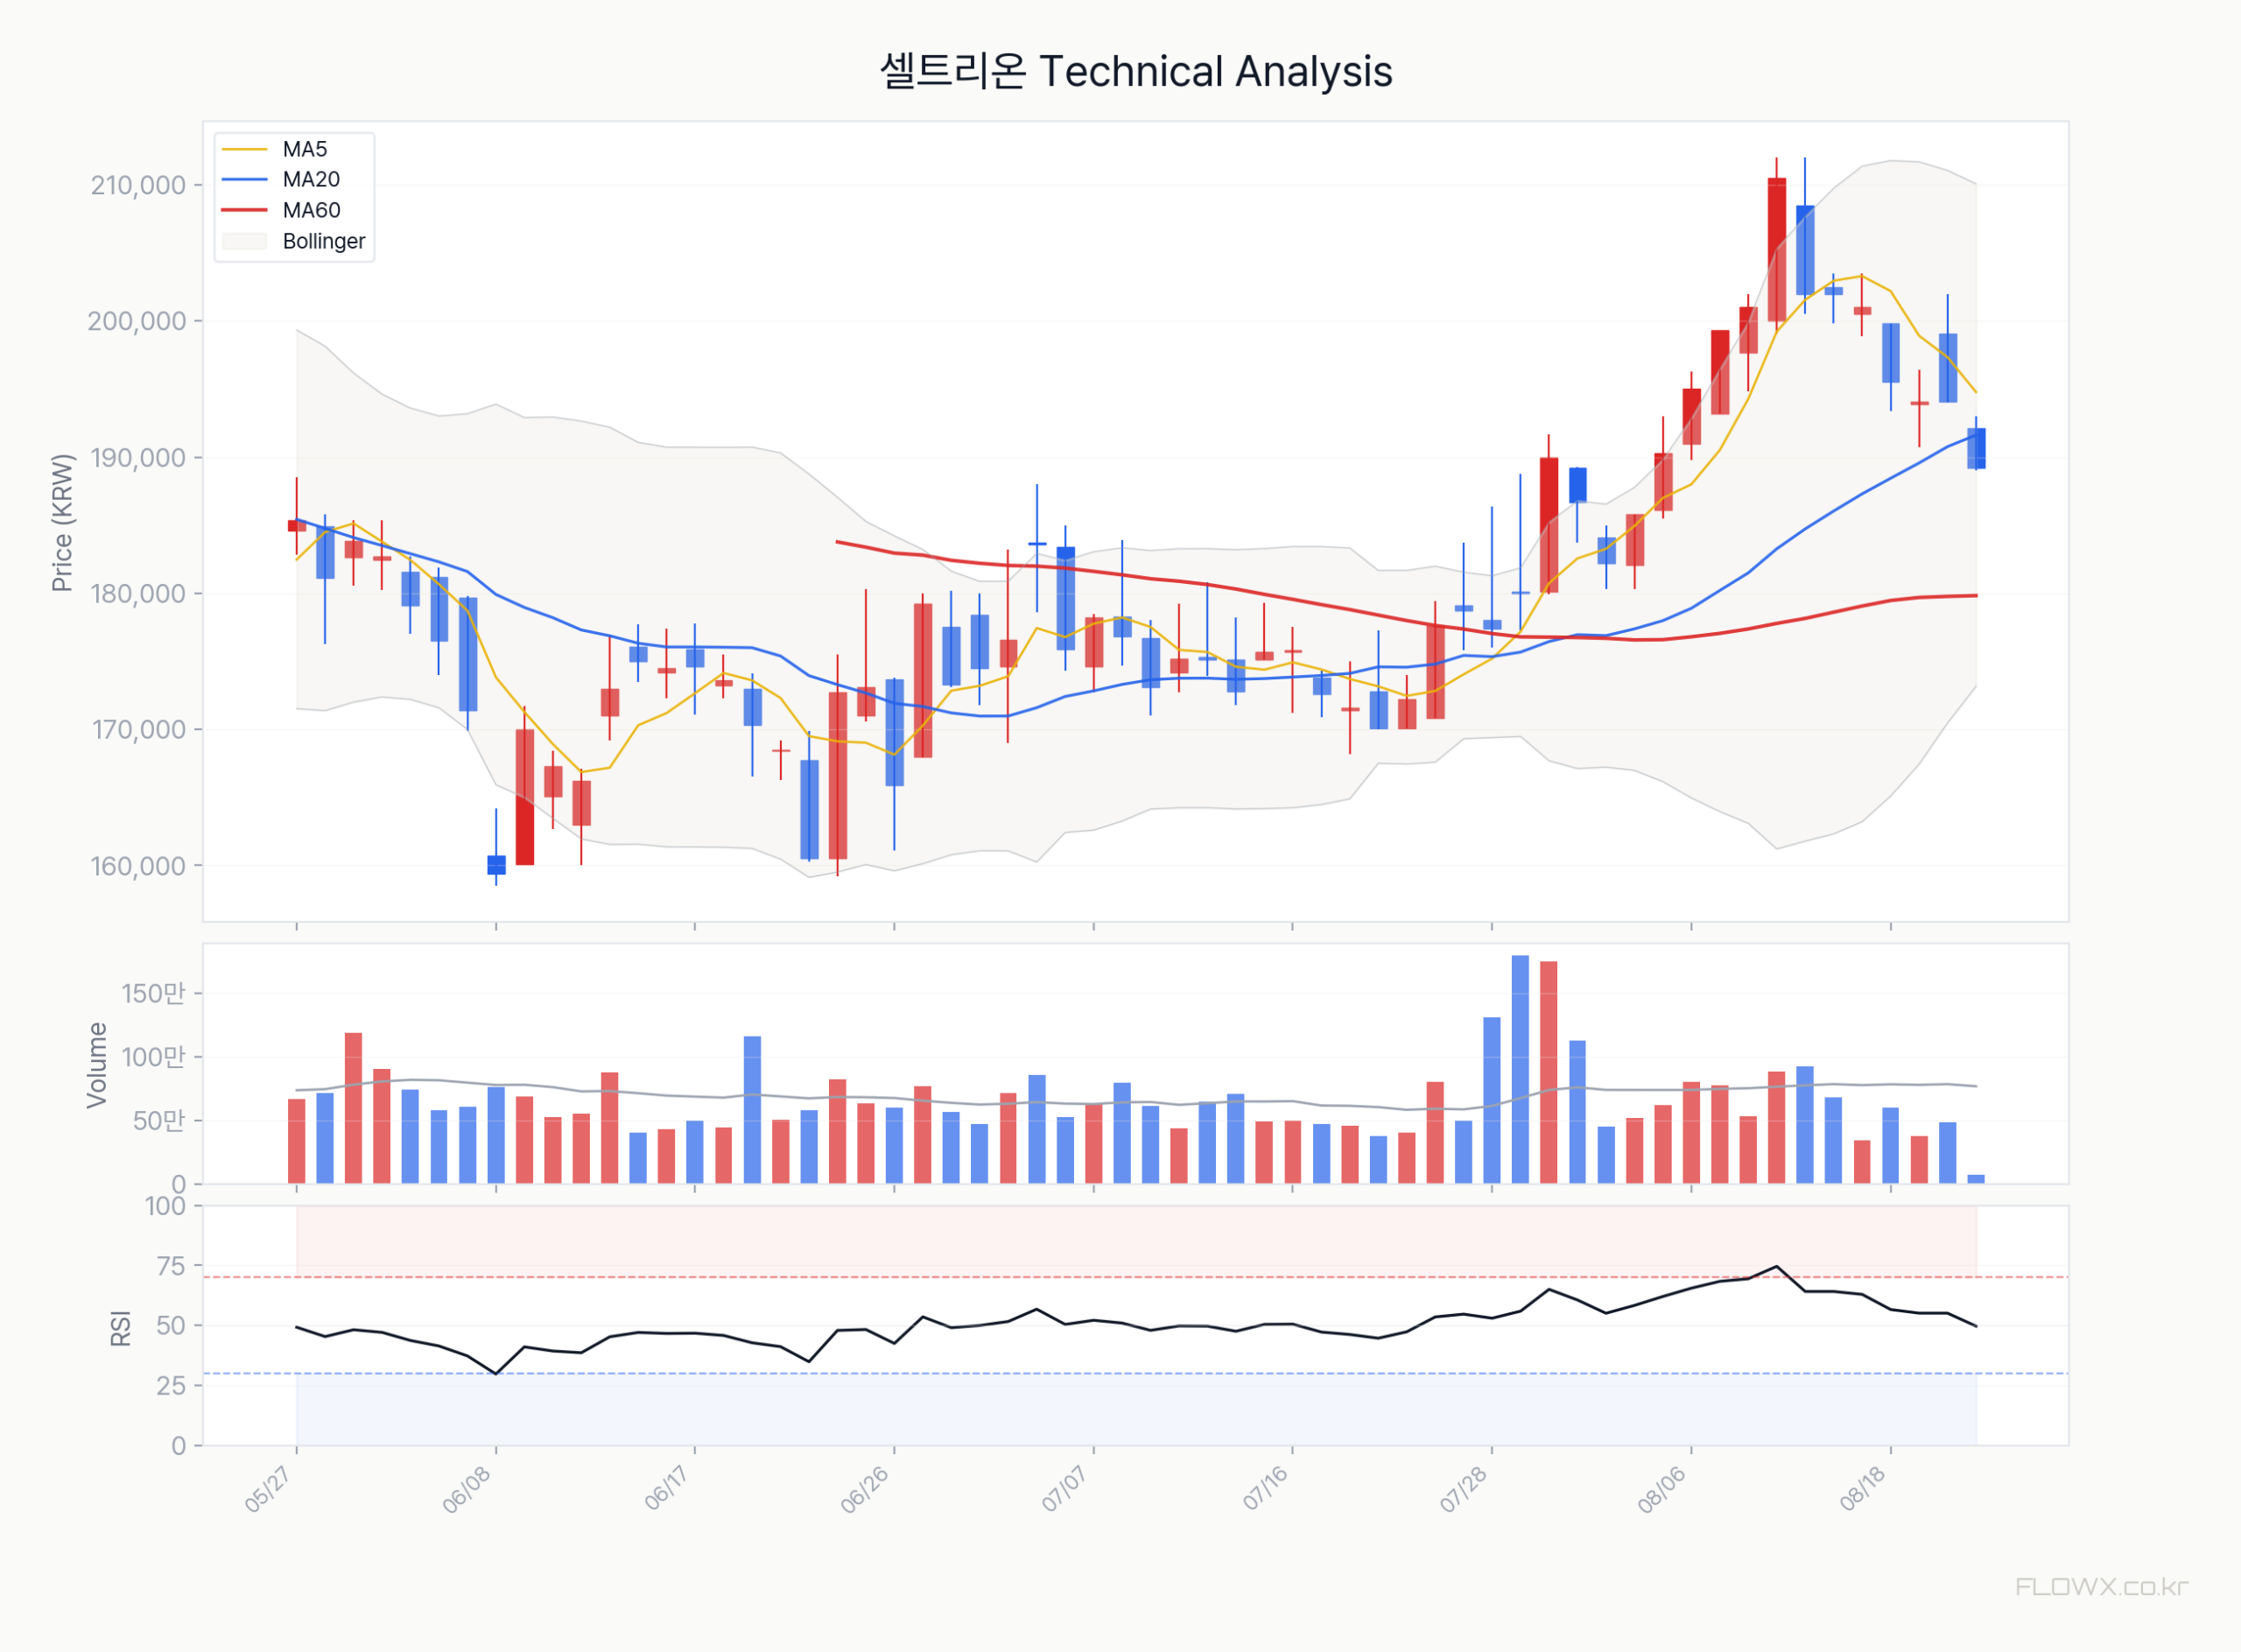Image resolution: width=2241 pixels, height=1652 pixels.
Task: Click the "190,000" price axis tick
Action: [x=138, y=458]
